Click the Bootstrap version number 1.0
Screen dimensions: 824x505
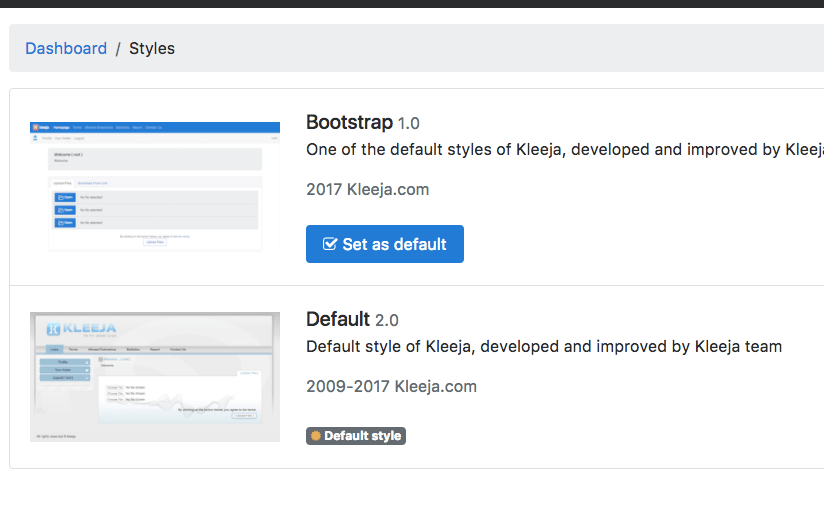tap(409, 123)
